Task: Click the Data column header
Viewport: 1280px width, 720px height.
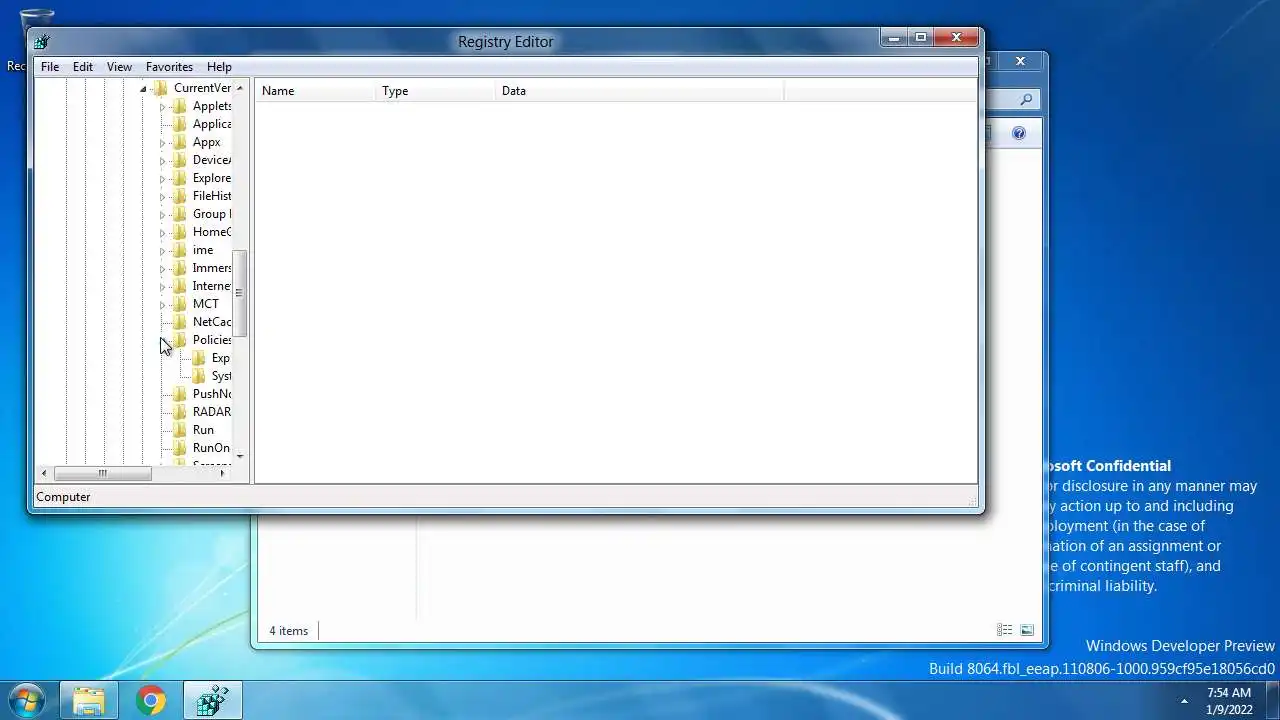Action: pyautogui.click(x=639, y=91)
